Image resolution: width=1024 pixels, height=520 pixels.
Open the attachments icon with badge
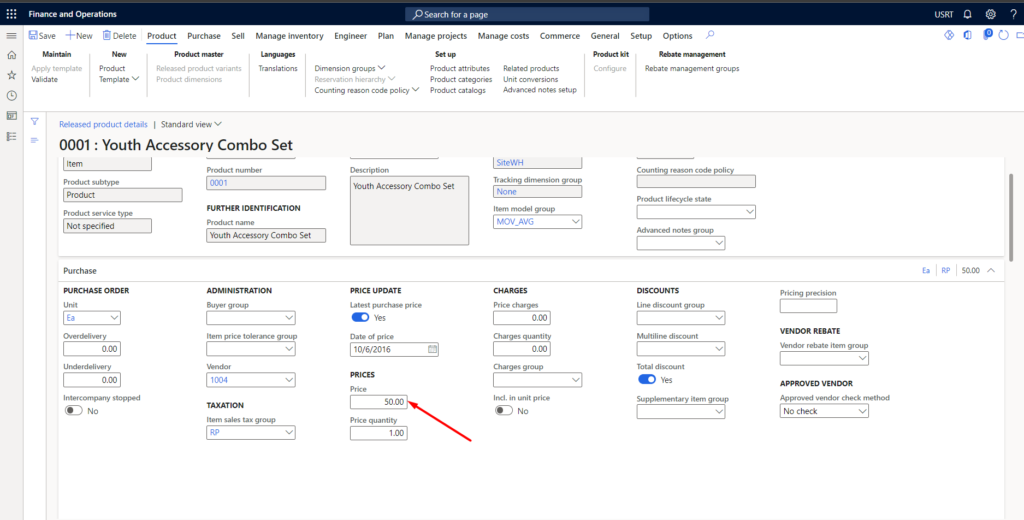coord(987,35)
